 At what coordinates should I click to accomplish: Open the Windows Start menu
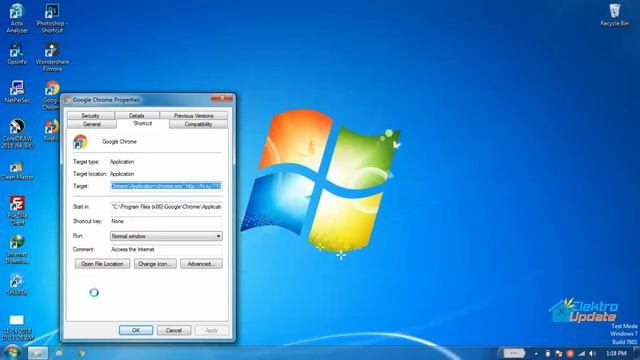[12, 352]
